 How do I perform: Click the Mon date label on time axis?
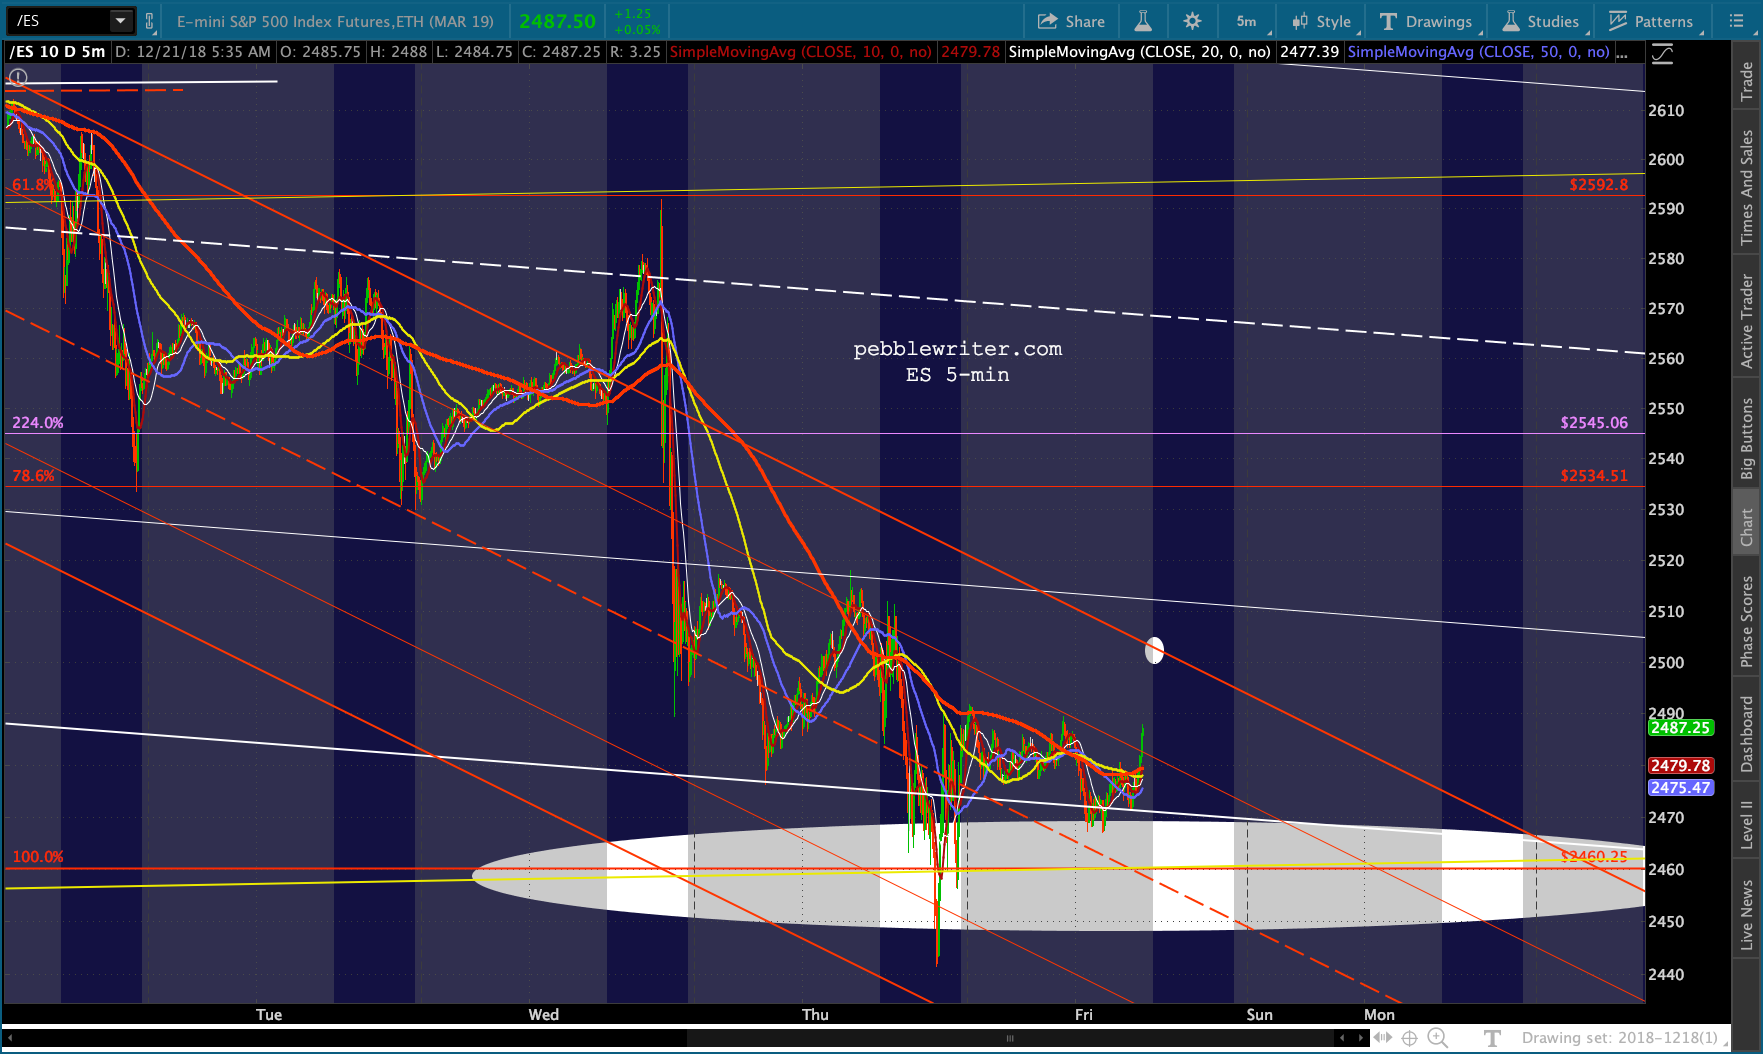pyautogui.click(x=1379, y=1014)
